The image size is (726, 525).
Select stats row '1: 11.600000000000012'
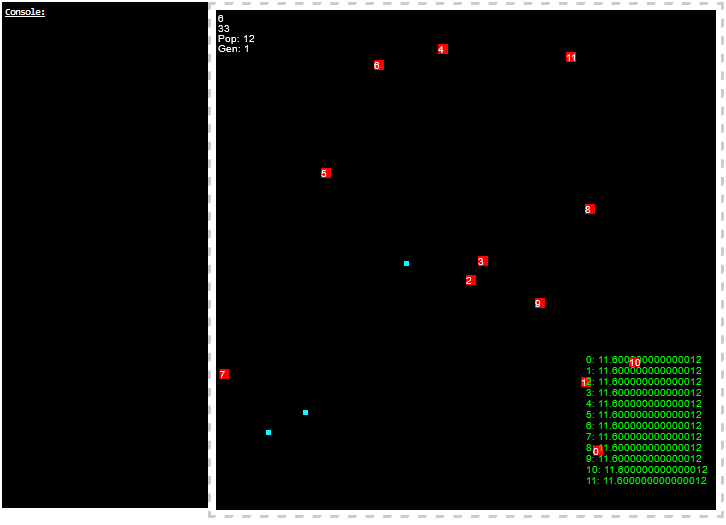coord(644,371)
